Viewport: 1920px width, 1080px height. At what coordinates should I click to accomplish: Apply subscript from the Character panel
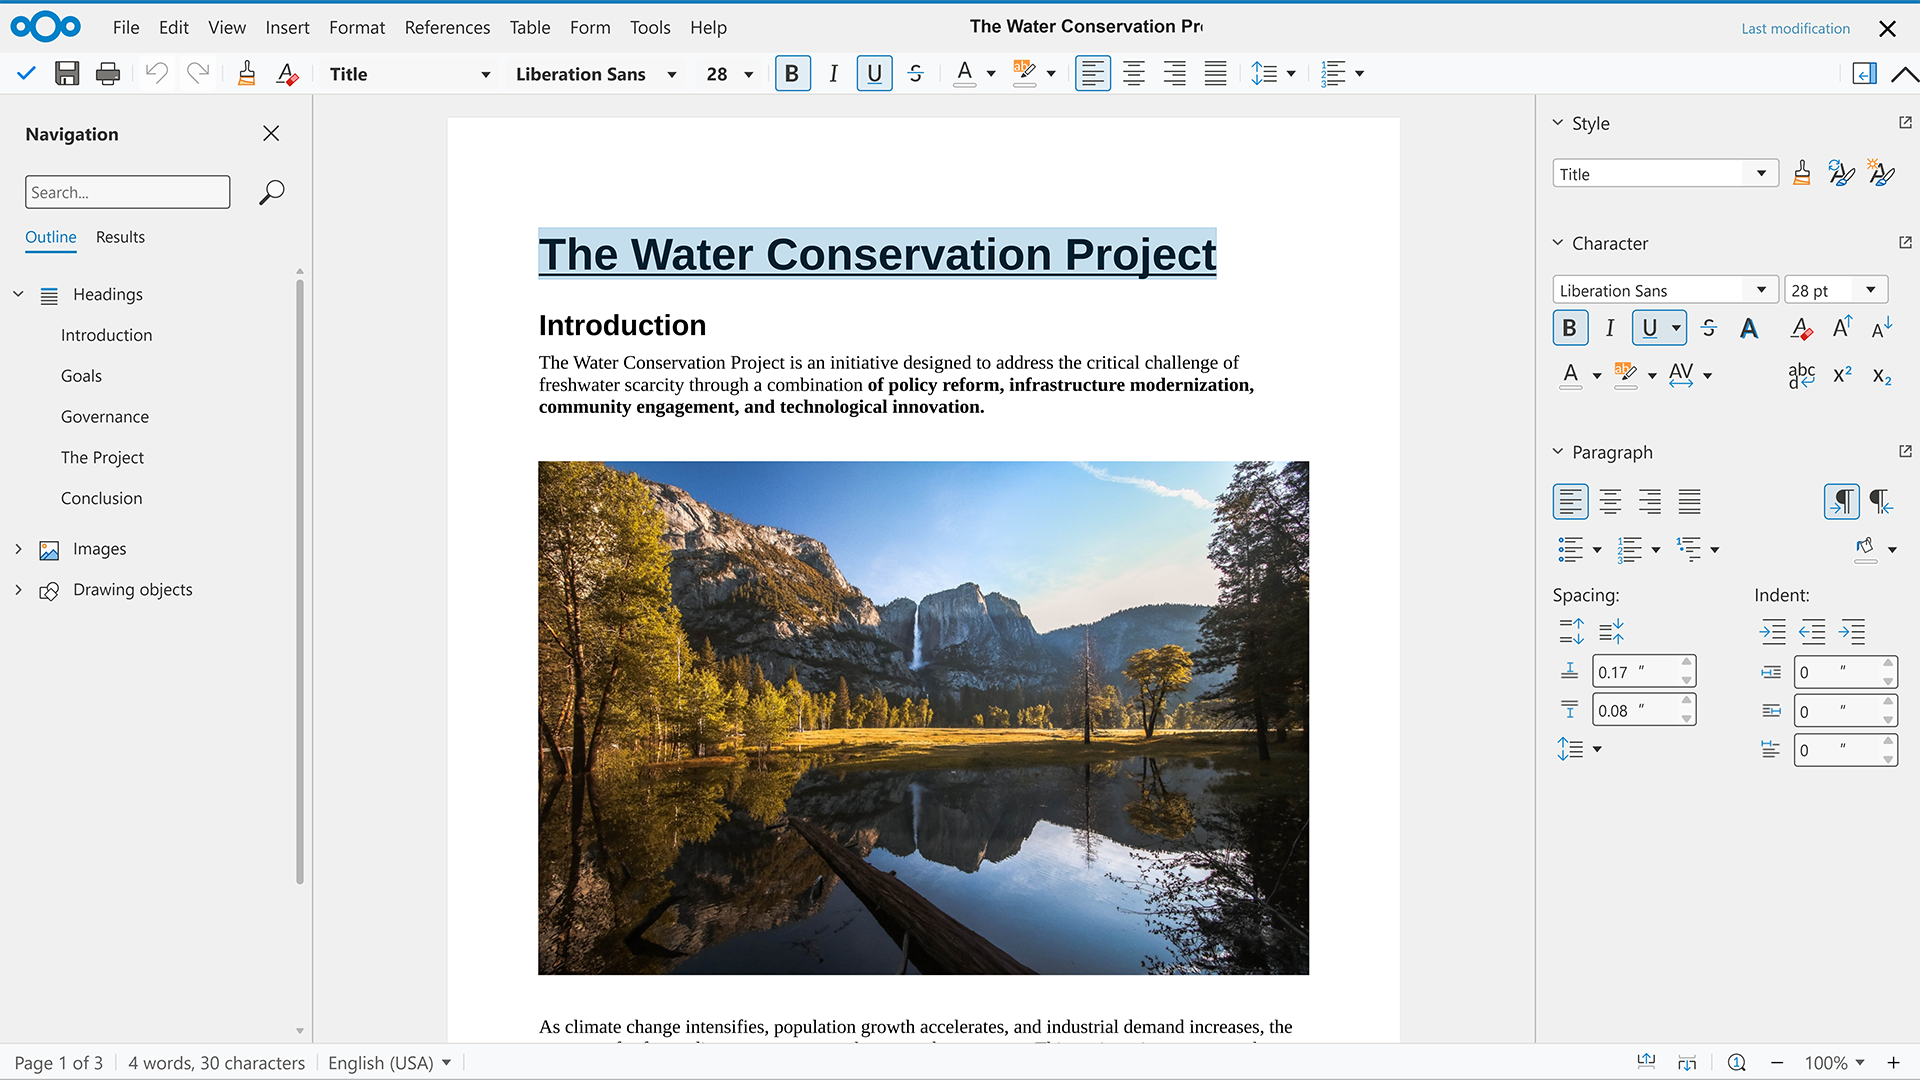(1881, 376)
